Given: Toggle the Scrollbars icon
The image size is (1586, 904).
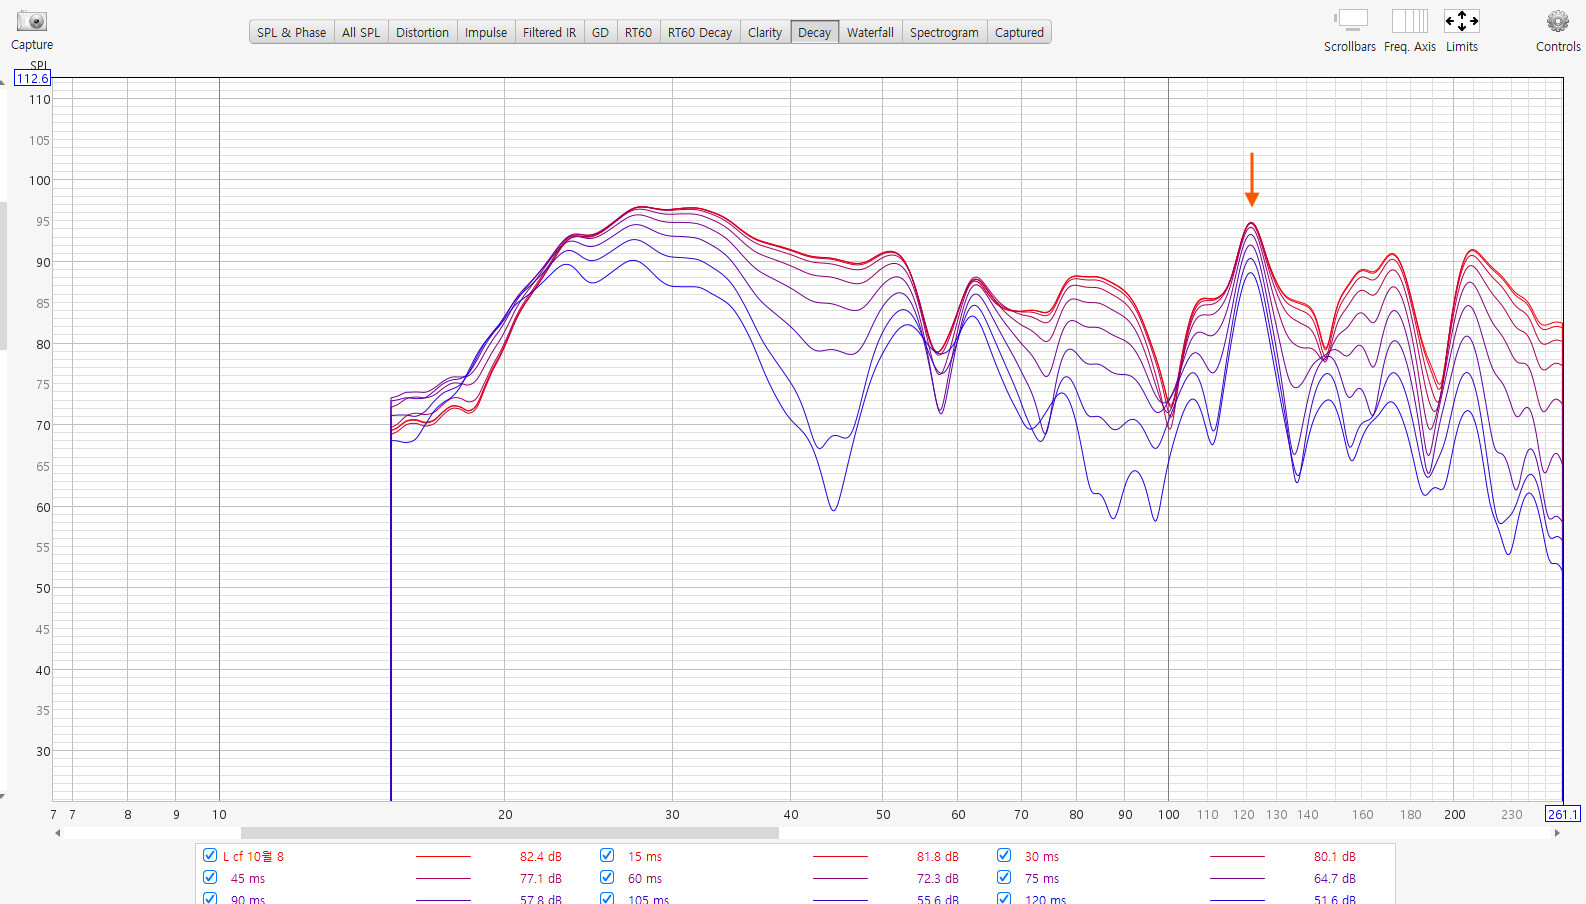Looking at the screenshot, I should (x=1351, y=21).
